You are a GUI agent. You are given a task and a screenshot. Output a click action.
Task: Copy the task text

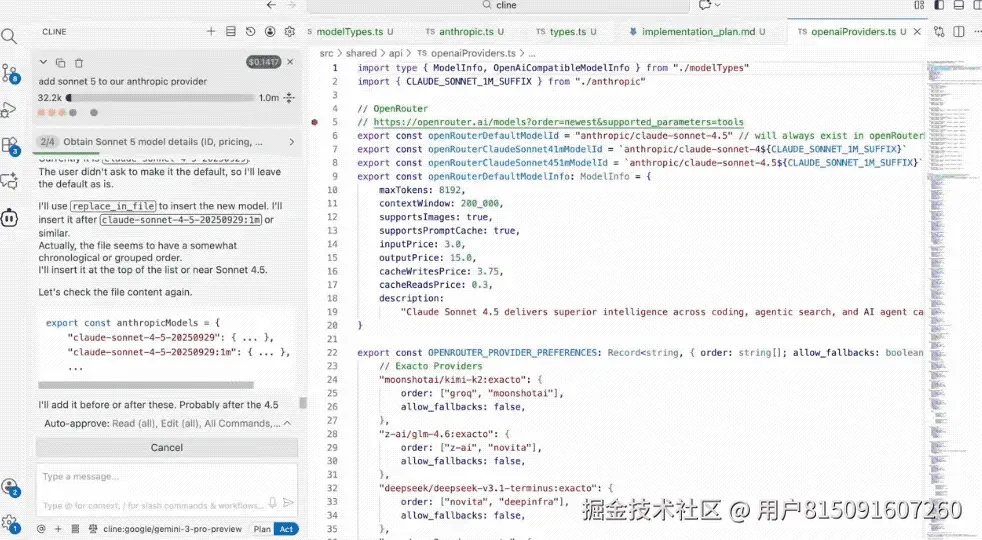[x=61, y=63]
